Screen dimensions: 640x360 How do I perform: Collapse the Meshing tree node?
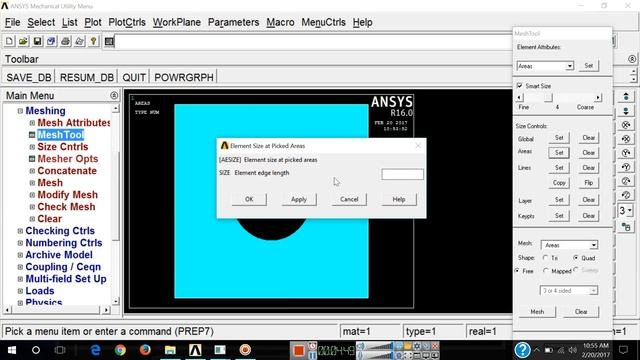coord(20,111)
